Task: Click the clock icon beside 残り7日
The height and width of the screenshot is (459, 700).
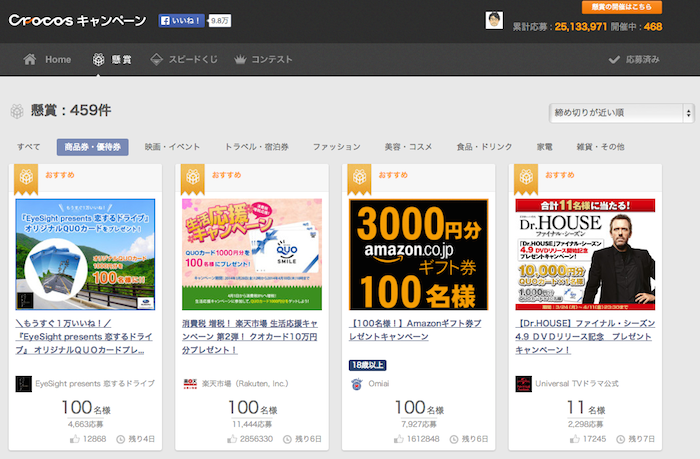Action: 621,439
